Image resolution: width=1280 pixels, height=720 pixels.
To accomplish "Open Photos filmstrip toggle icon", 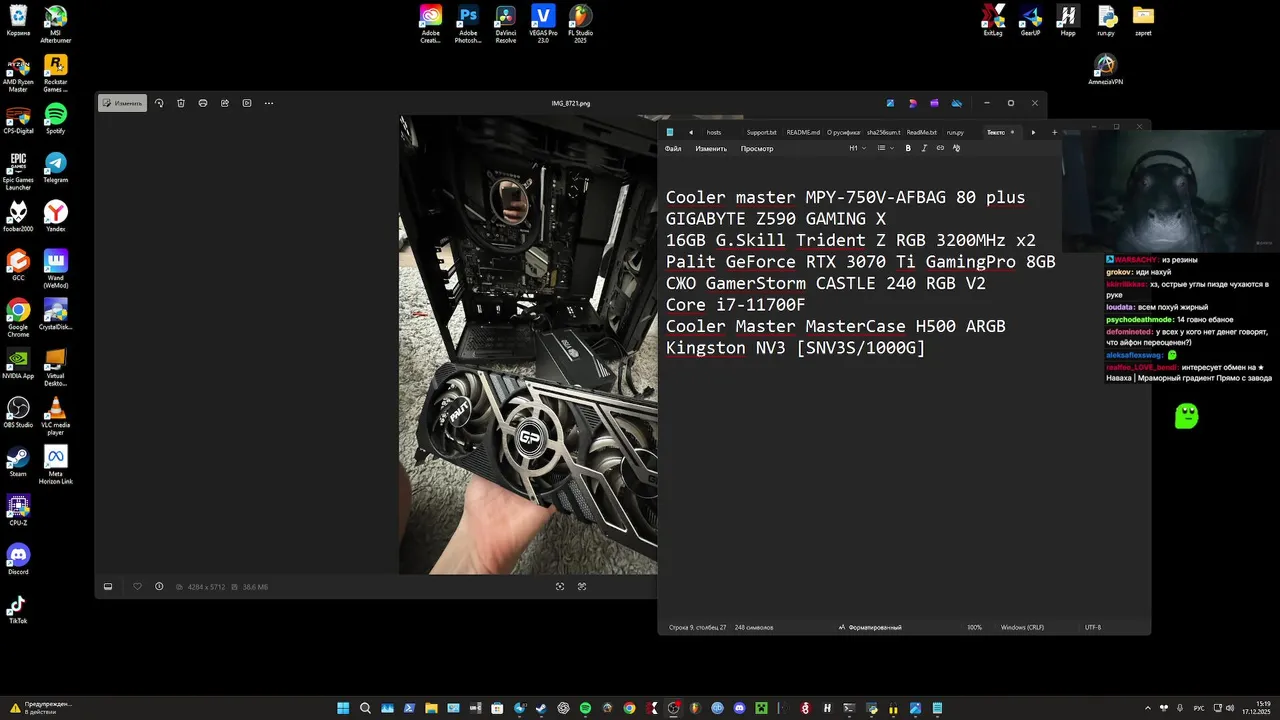I will click(108, 587).
